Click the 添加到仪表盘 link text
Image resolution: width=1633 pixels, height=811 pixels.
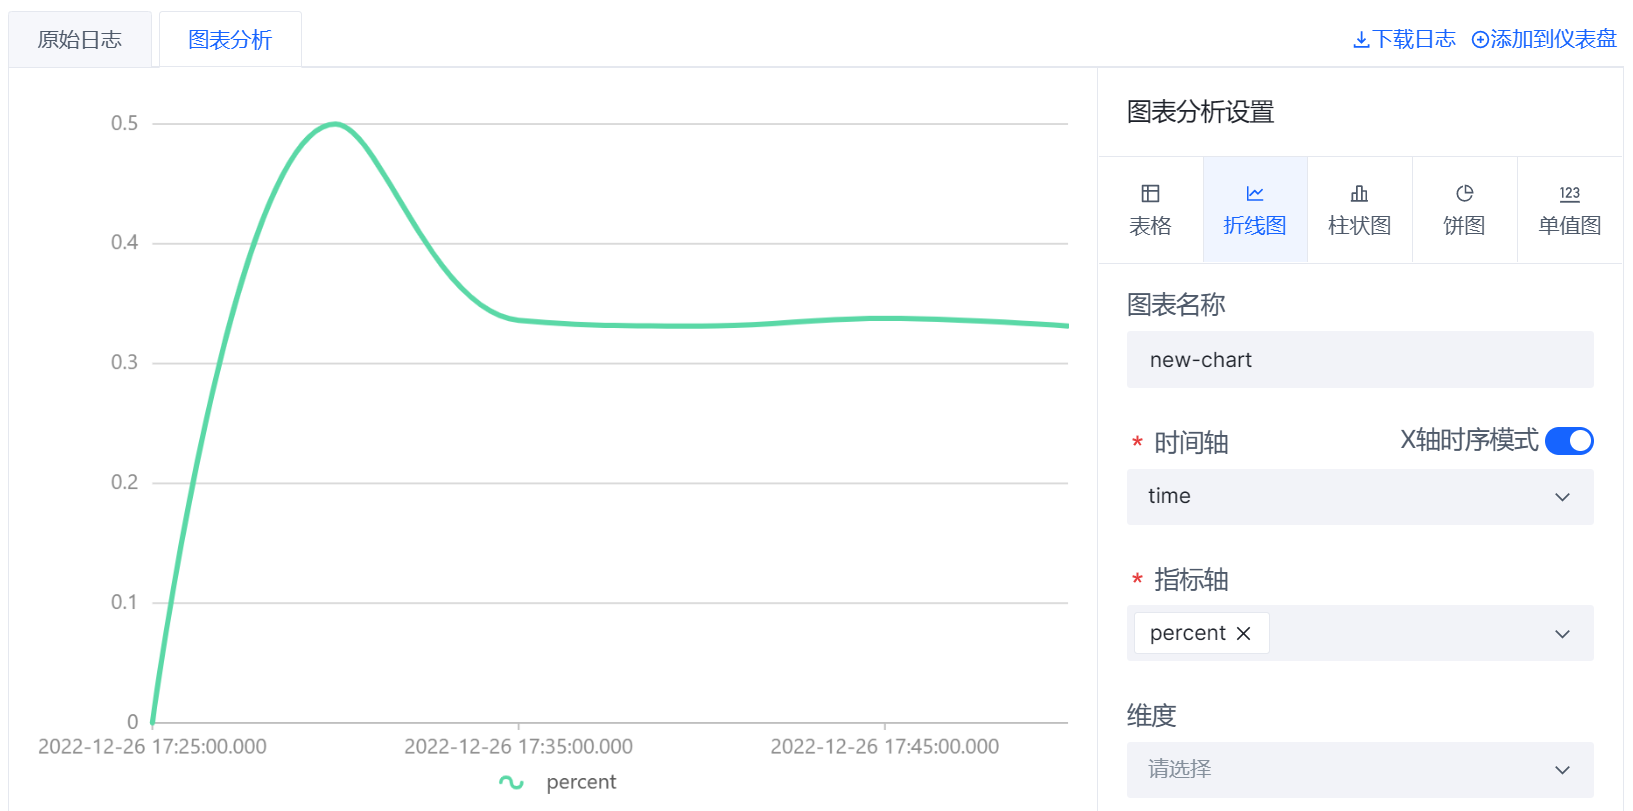pyautogui.click(x=1553, y=40)
